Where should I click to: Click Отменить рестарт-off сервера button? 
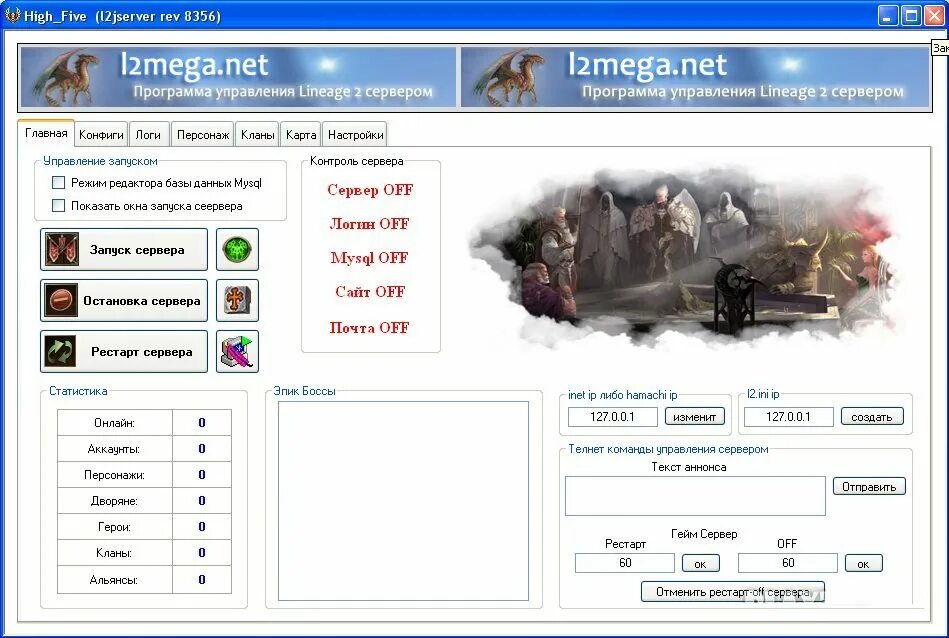(732, 591)
